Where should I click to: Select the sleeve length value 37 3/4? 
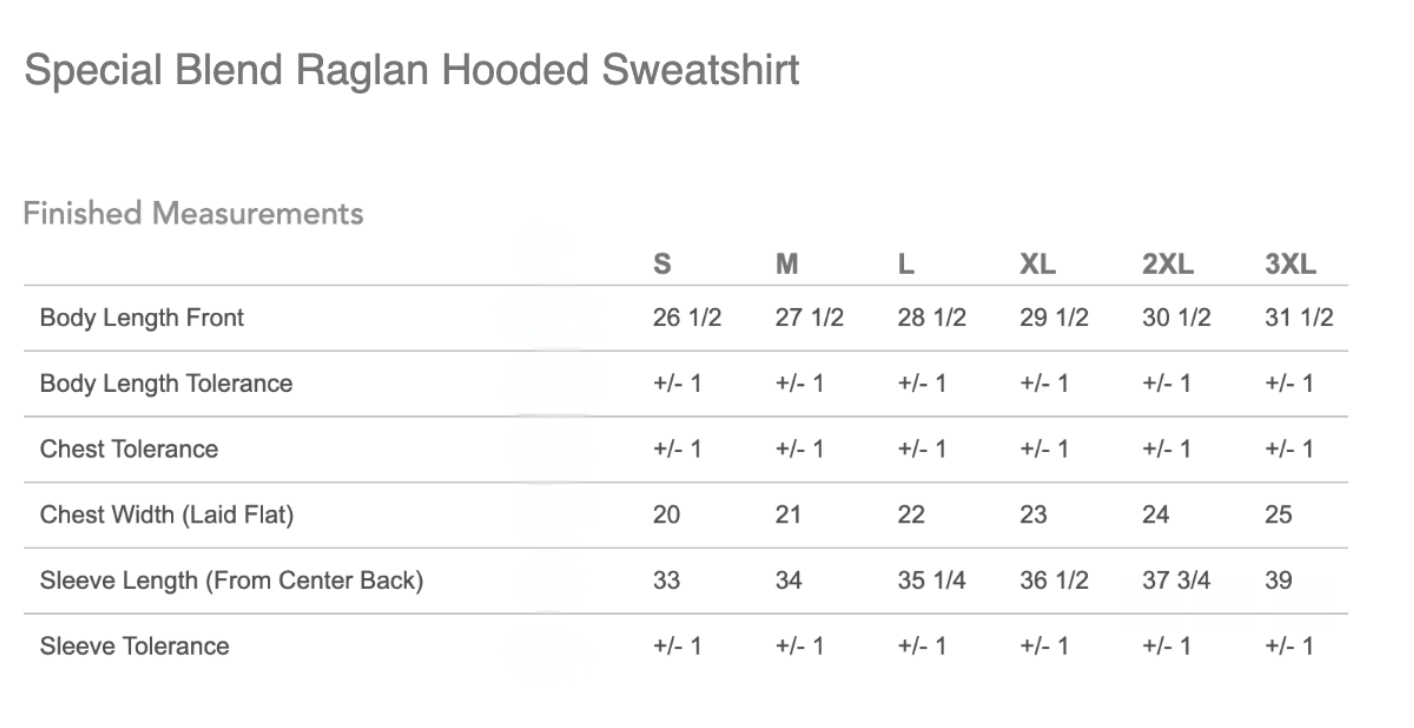click(1176, 580)
